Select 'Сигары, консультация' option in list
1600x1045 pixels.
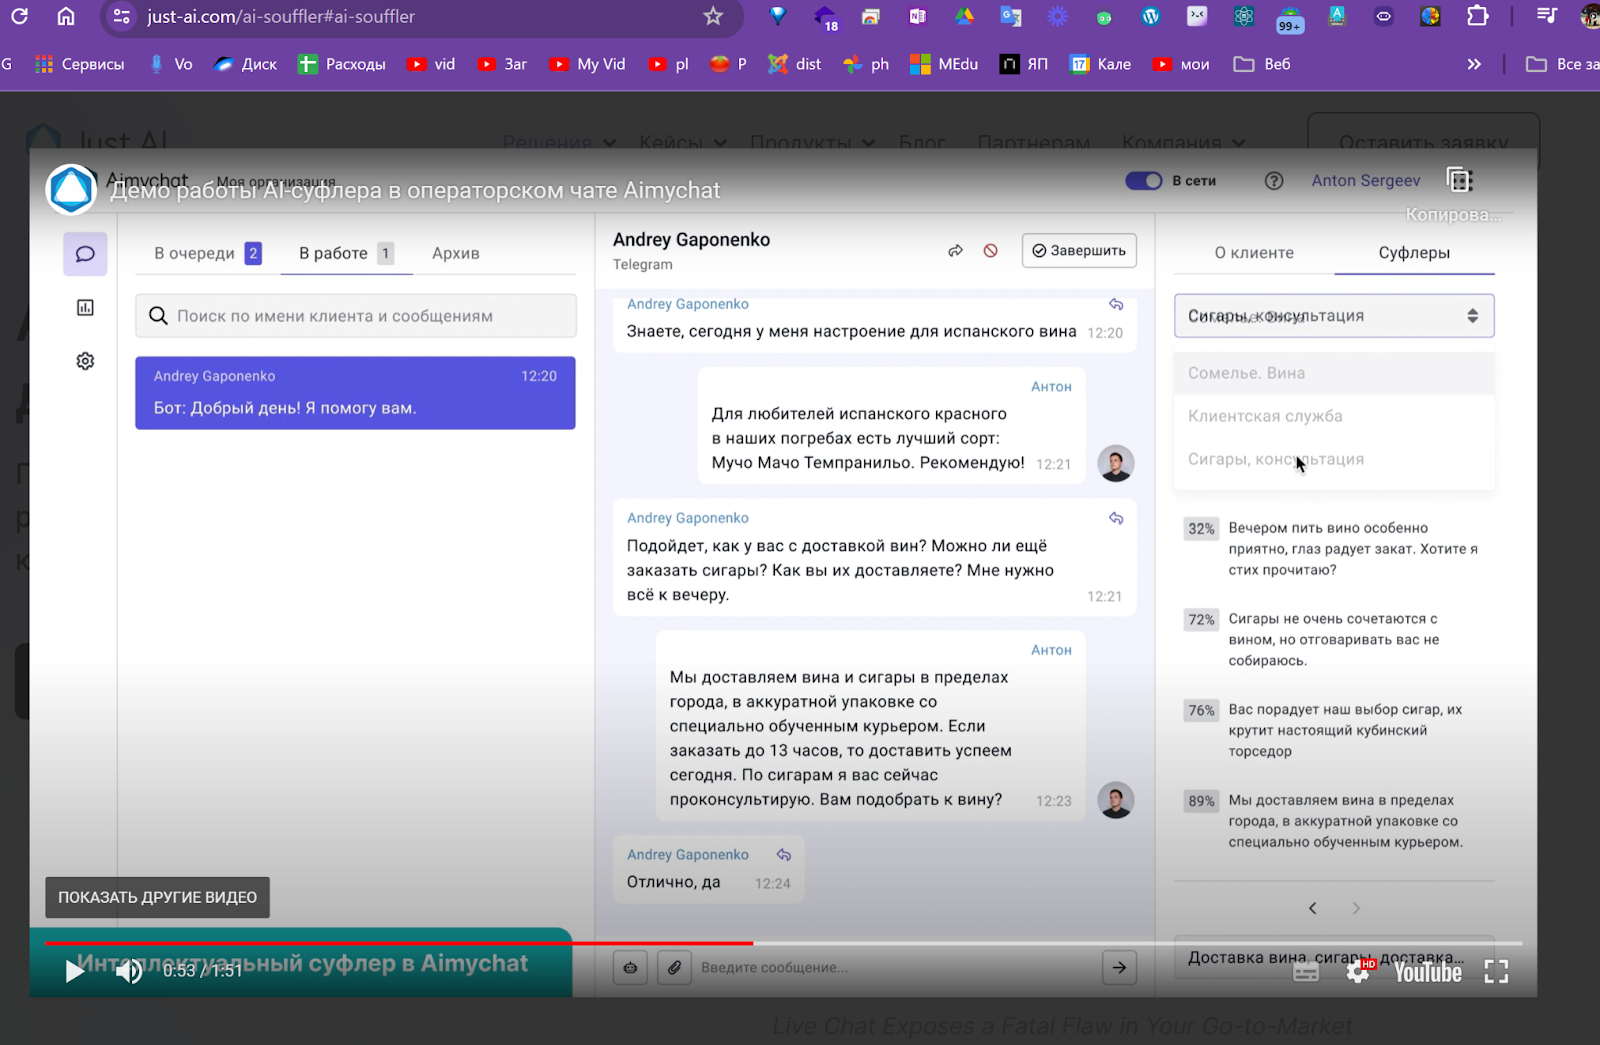point(1334,459)
